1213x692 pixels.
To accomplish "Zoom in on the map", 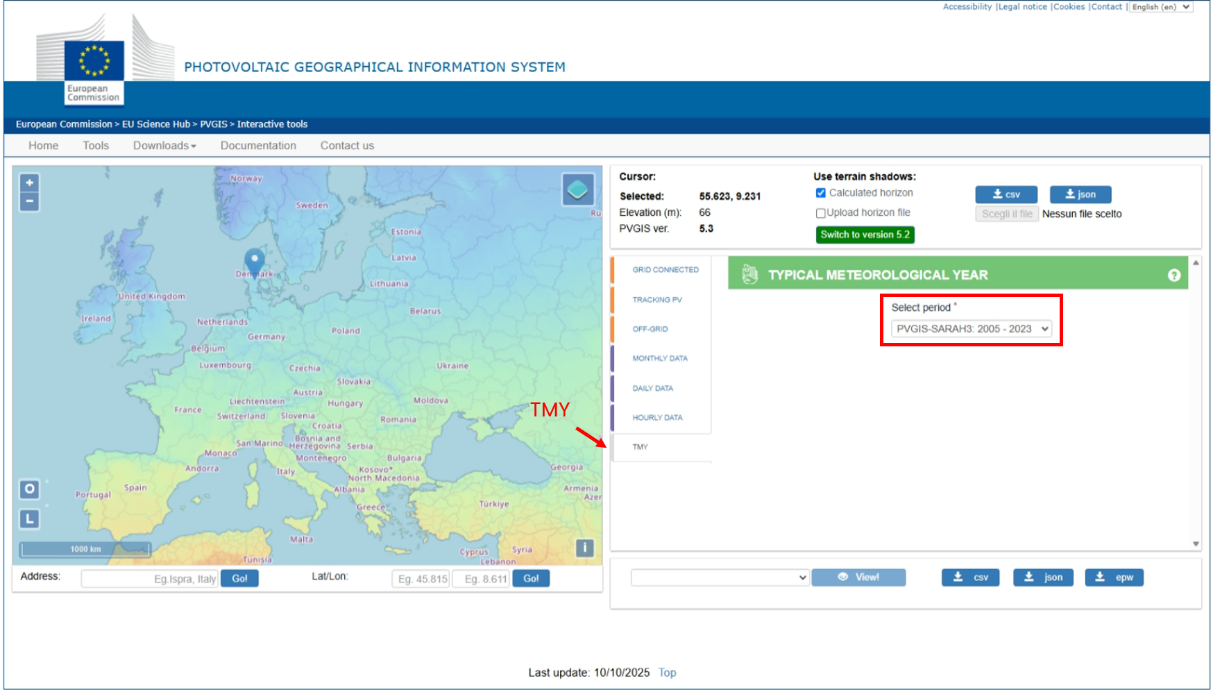I will pyautogui.click(x=30, y=183).
